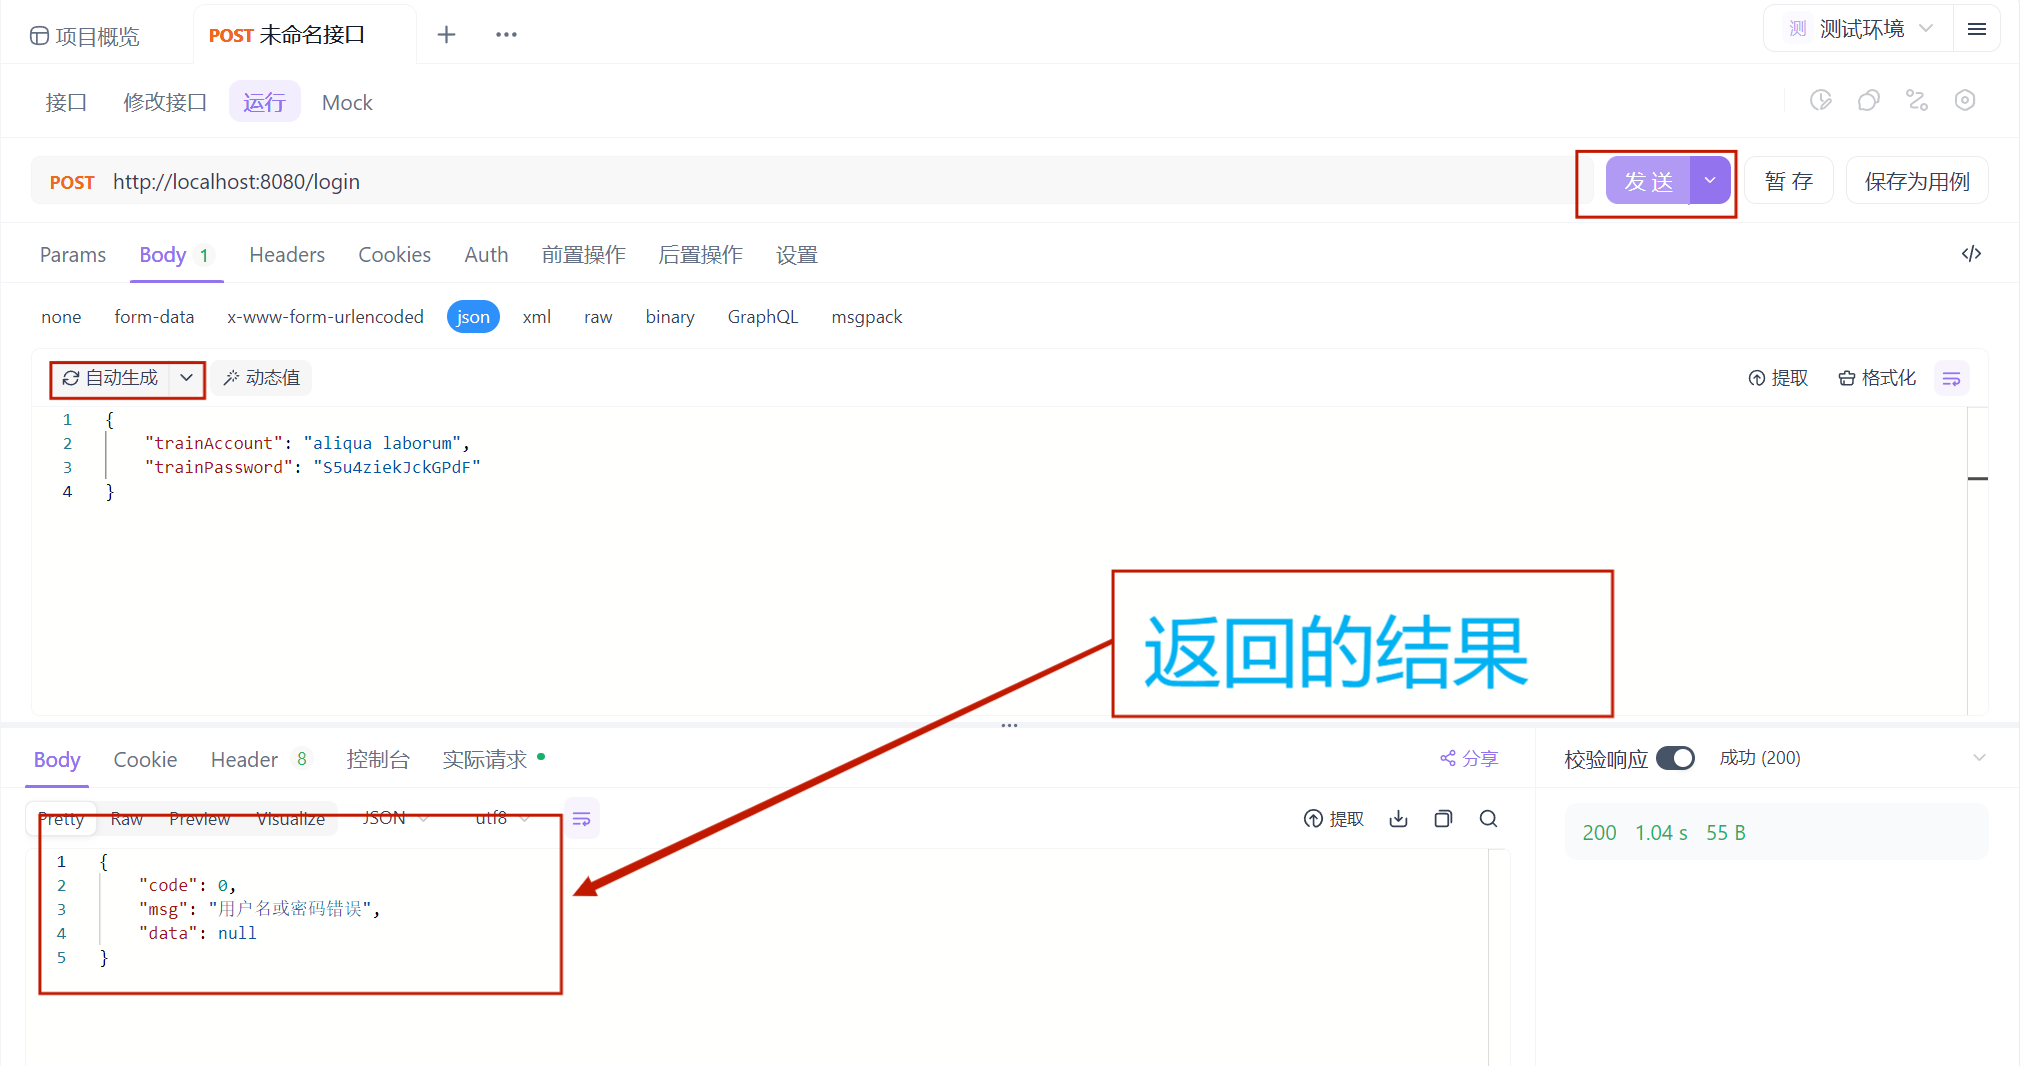Toggle the 校验响应 switch
The width and height of the screenshot is (2020, 1066).
pos(1675,759)
